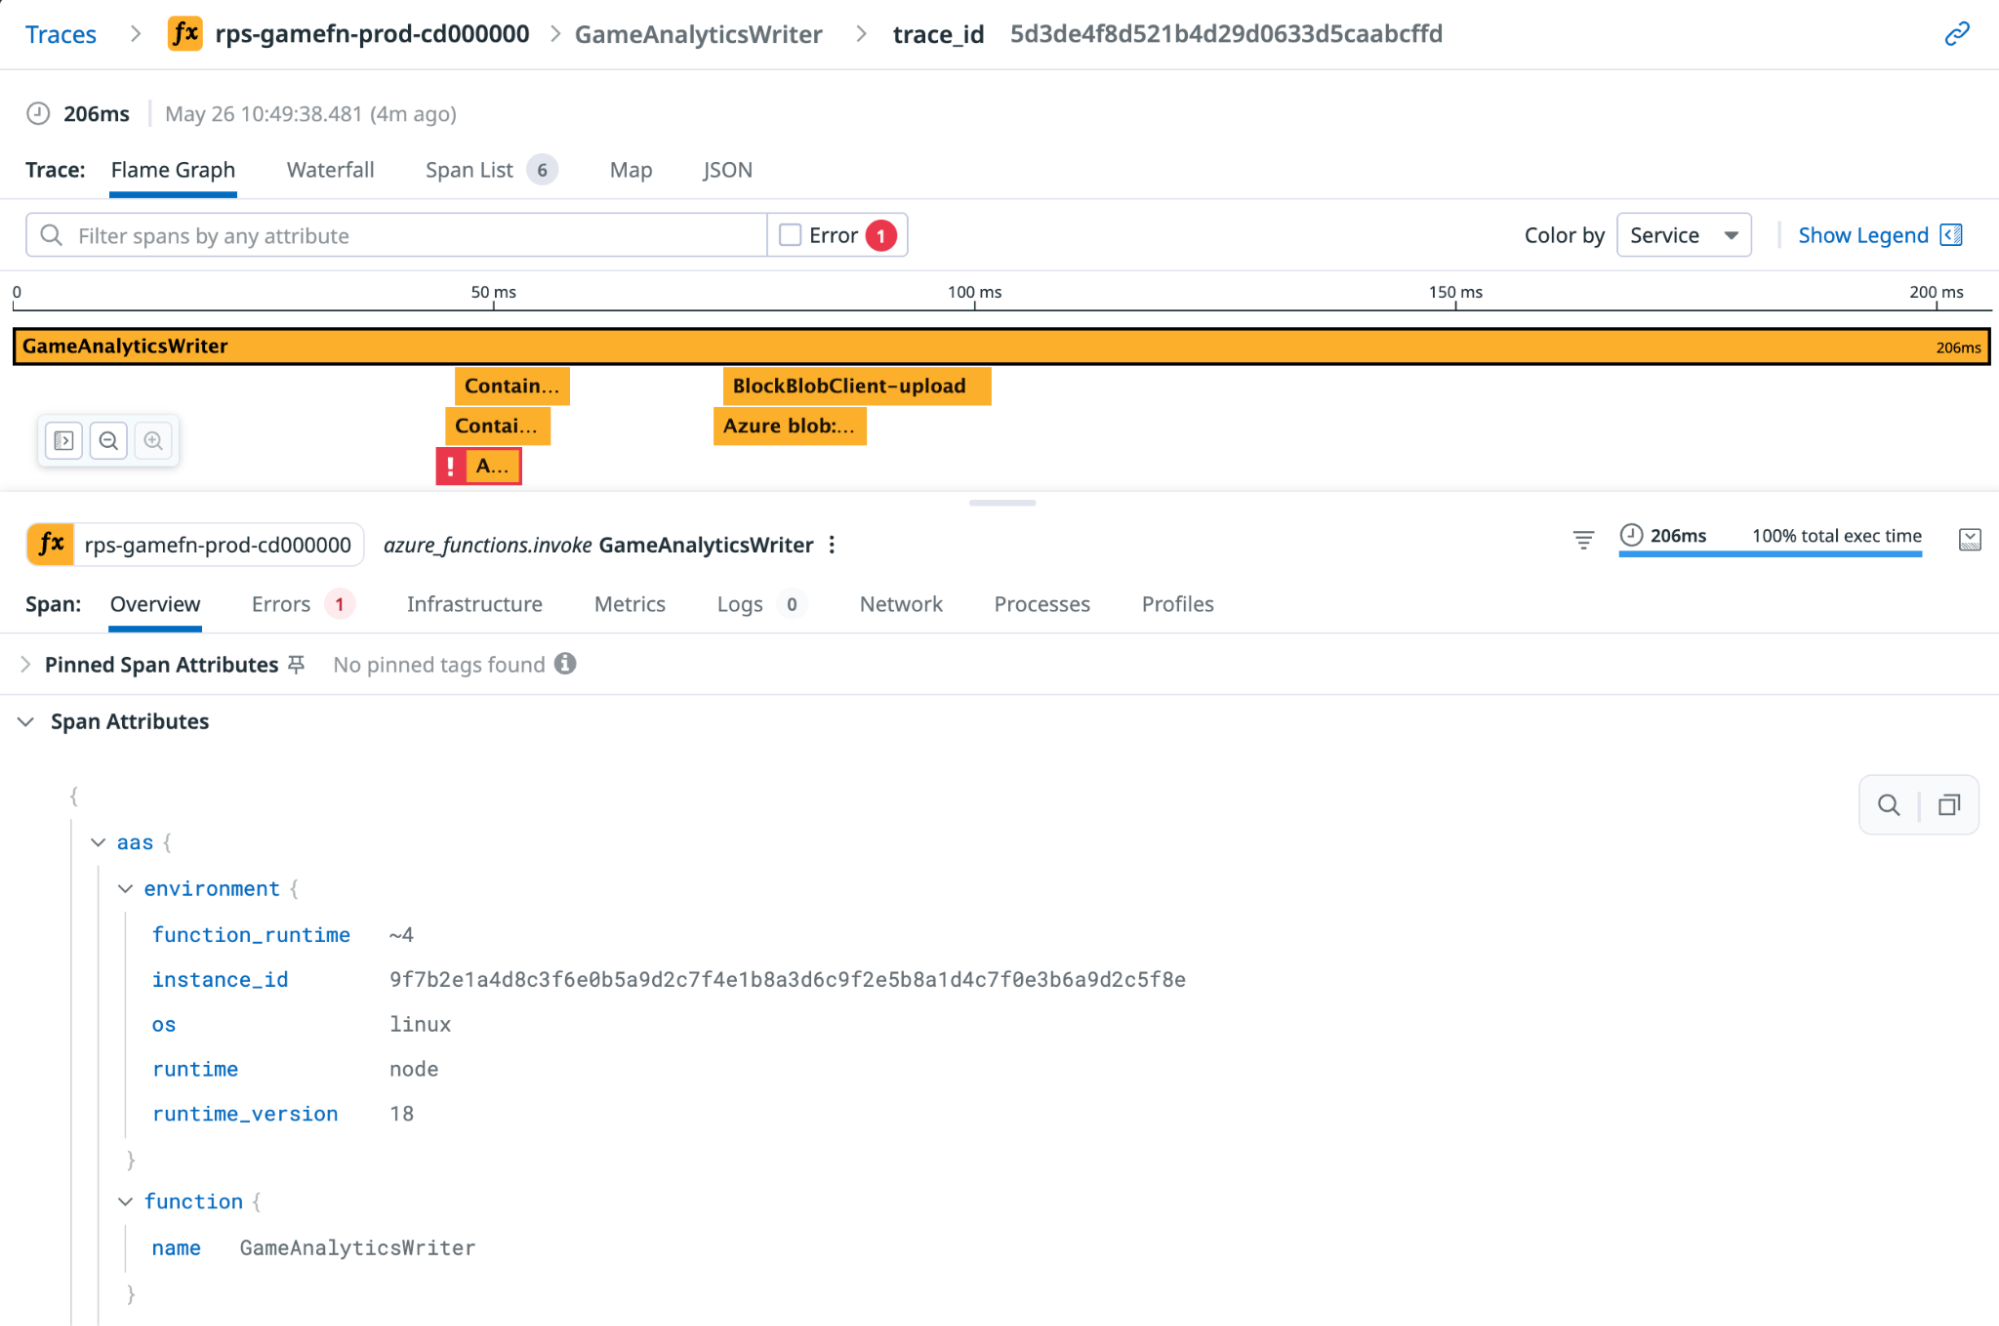The width and height of the screenshot is (1999, 1326).
Task: Zoom in on the flame graph
Action: point(153,441)
